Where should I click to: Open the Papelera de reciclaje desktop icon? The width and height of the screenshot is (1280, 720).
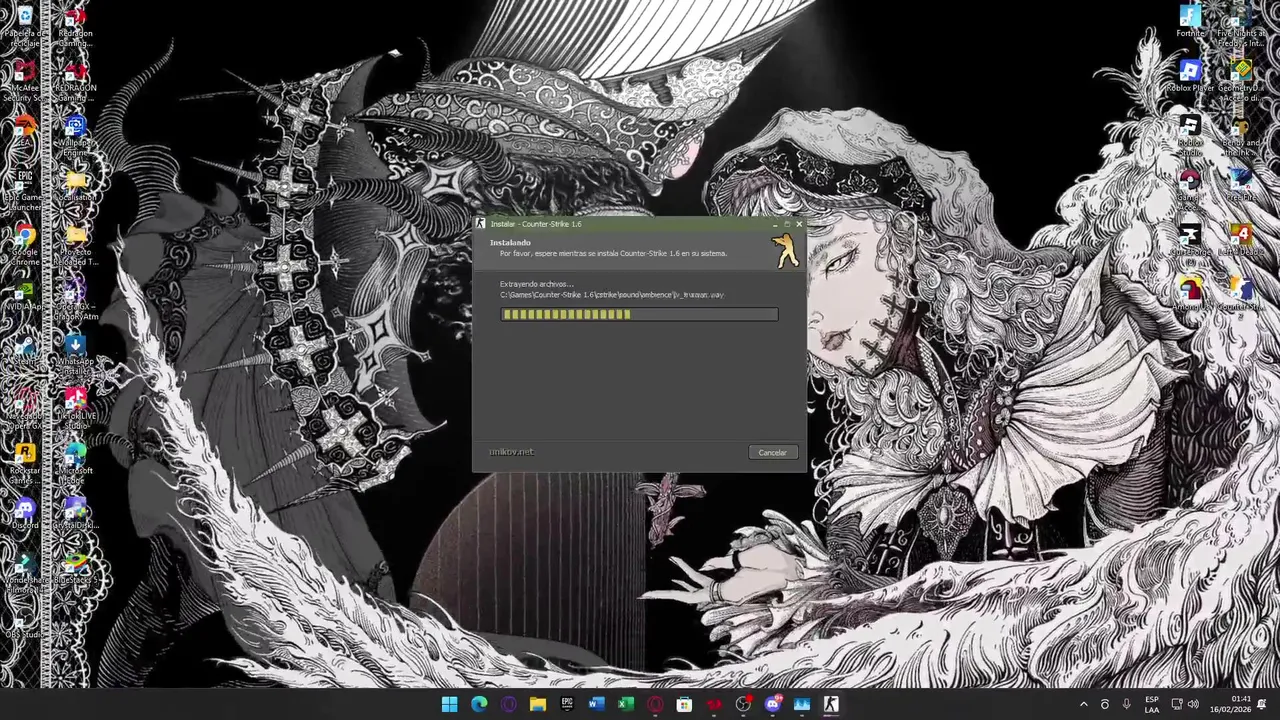(24, 27)
